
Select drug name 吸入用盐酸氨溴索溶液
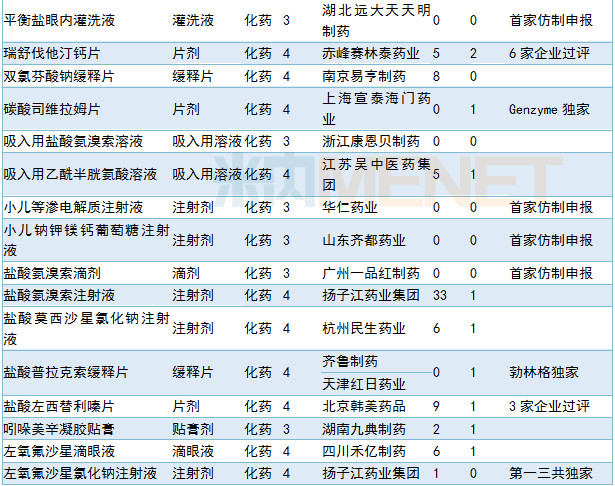73,141
